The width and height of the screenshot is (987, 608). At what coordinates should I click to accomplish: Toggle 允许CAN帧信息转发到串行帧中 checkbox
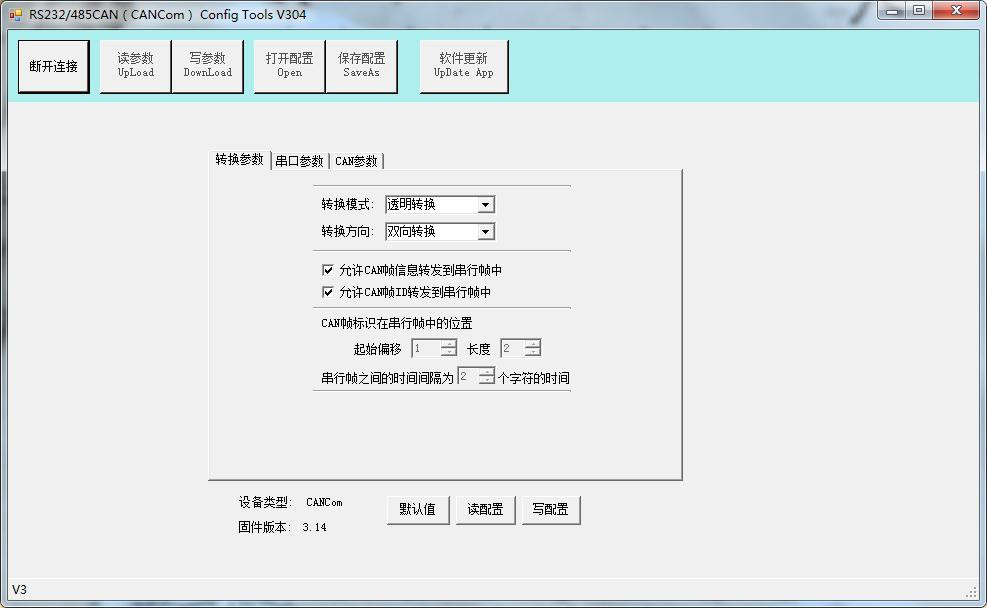328,270
